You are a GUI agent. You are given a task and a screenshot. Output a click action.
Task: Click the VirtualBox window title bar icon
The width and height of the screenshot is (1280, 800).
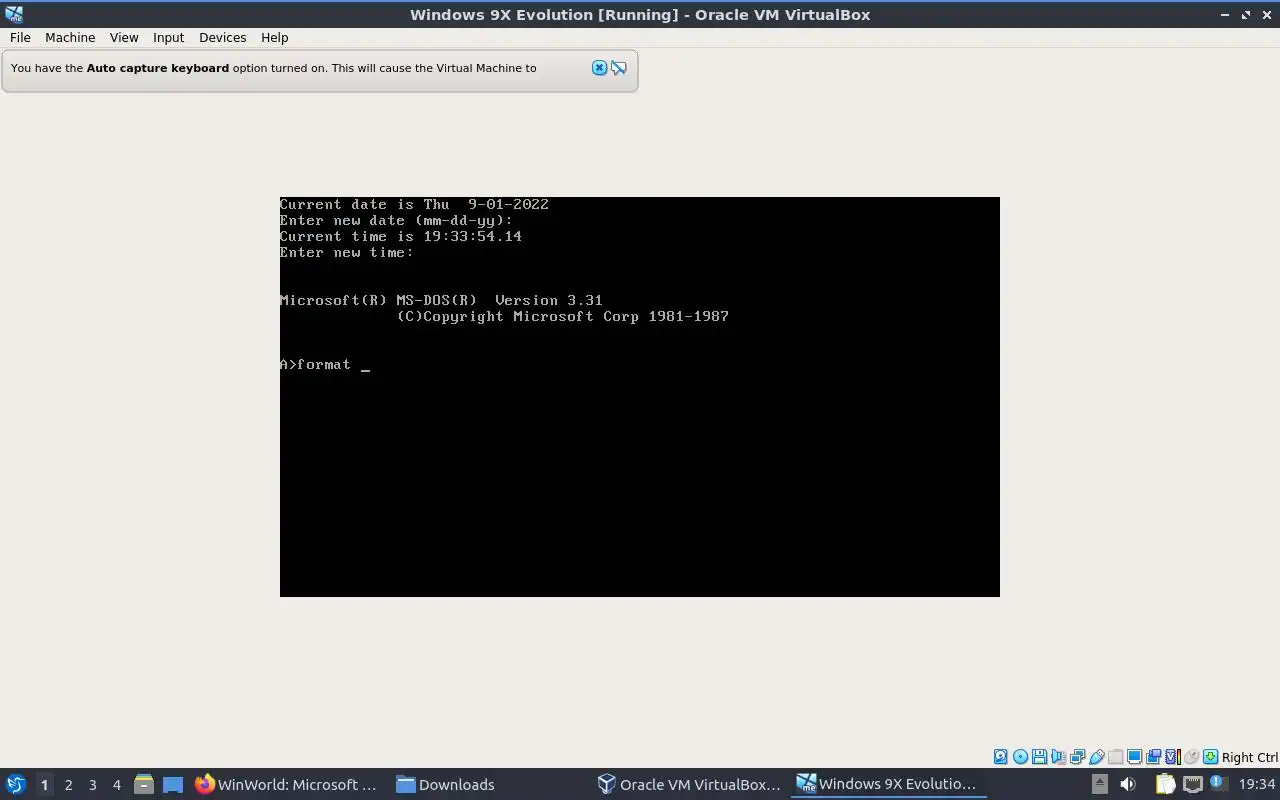[13, 14]
